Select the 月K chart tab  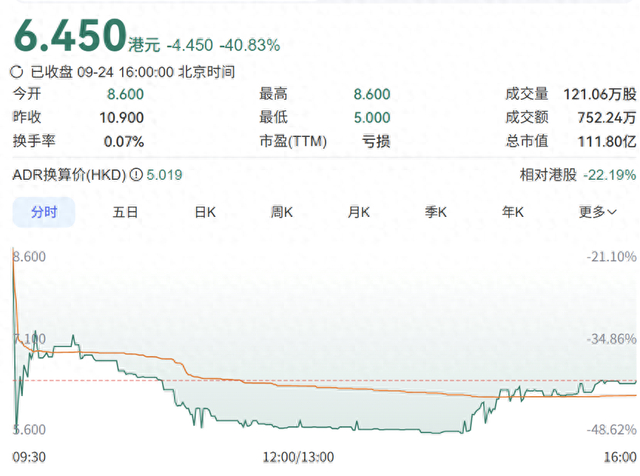[x=359, y=212]
